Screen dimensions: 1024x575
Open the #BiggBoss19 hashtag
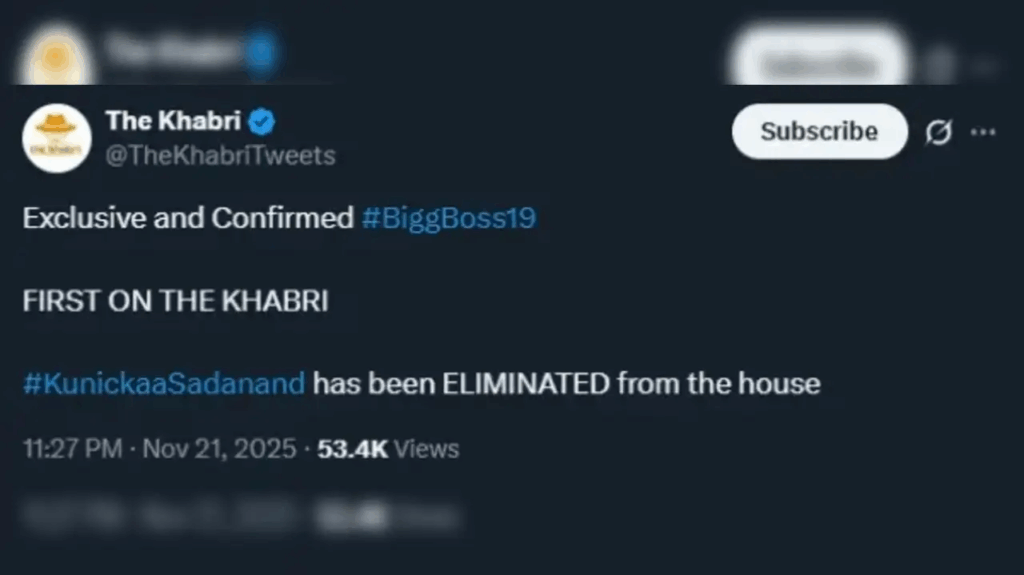(448, 218)
